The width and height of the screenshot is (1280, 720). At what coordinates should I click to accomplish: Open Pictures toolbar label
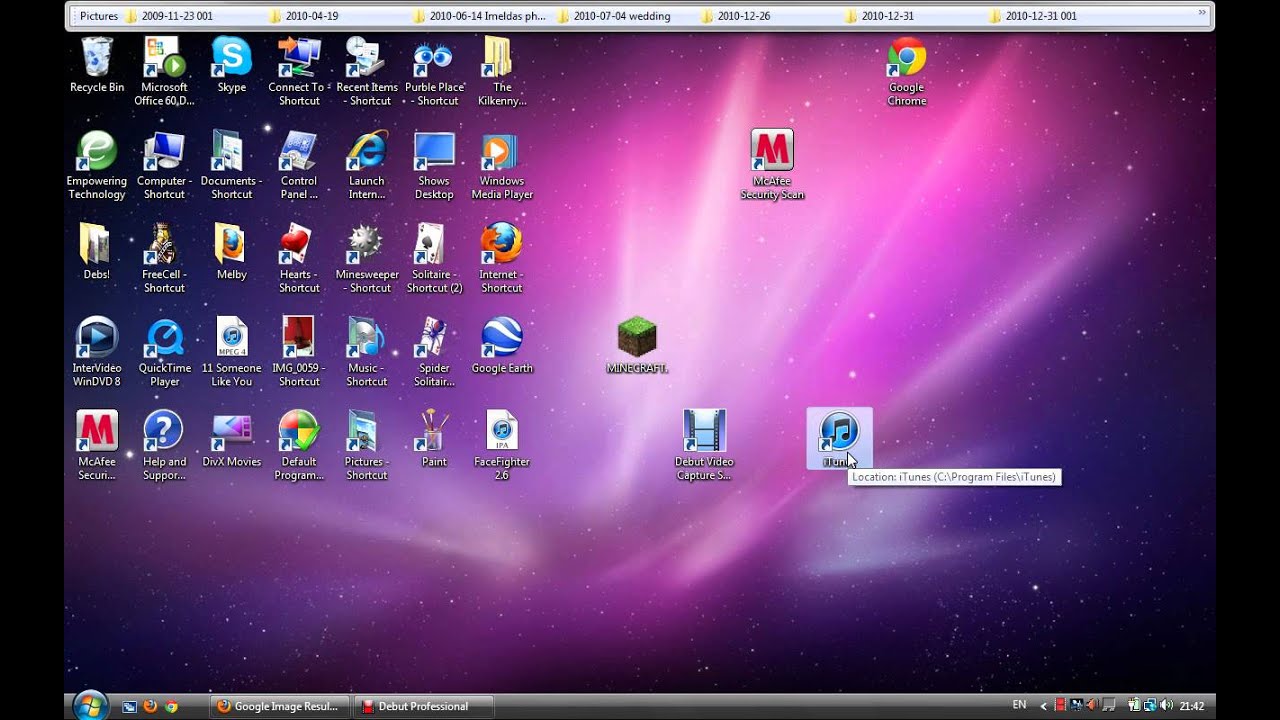click(x=99, y=16)
